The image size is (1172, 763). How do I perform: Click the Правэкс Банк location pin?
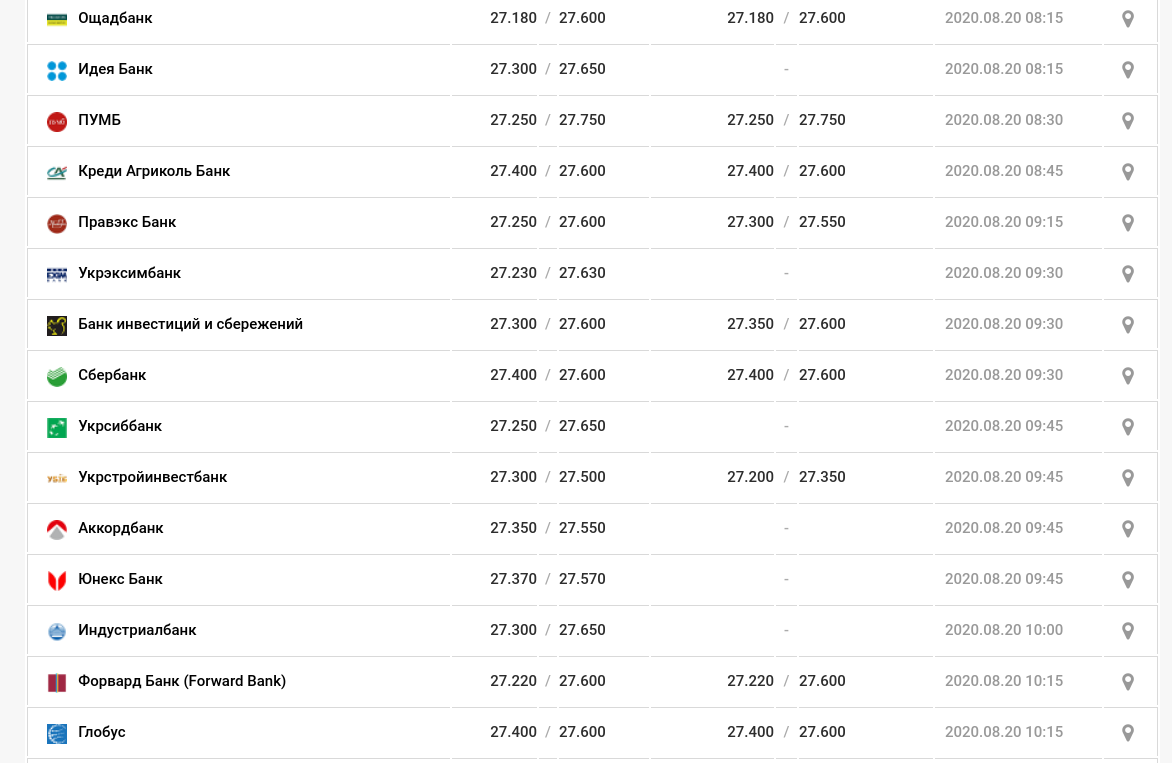point(1128,223)
